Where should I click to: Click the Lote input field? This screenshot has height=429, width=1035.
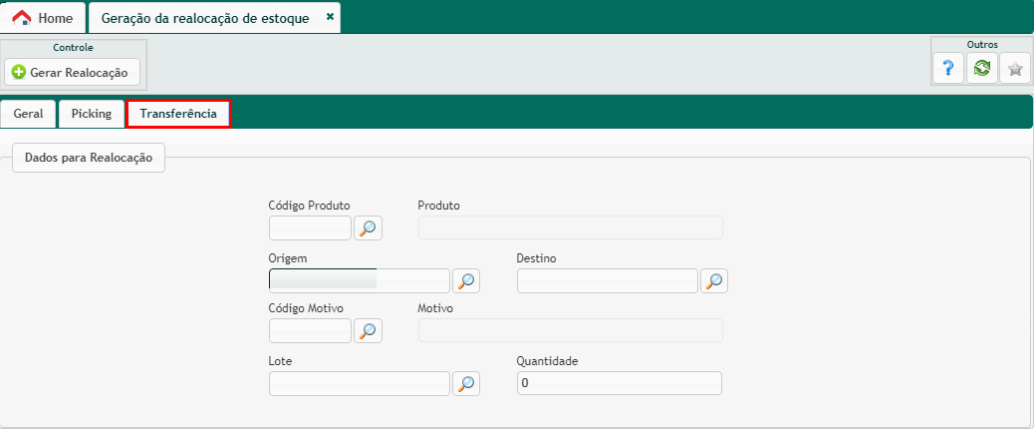[359, 383]
